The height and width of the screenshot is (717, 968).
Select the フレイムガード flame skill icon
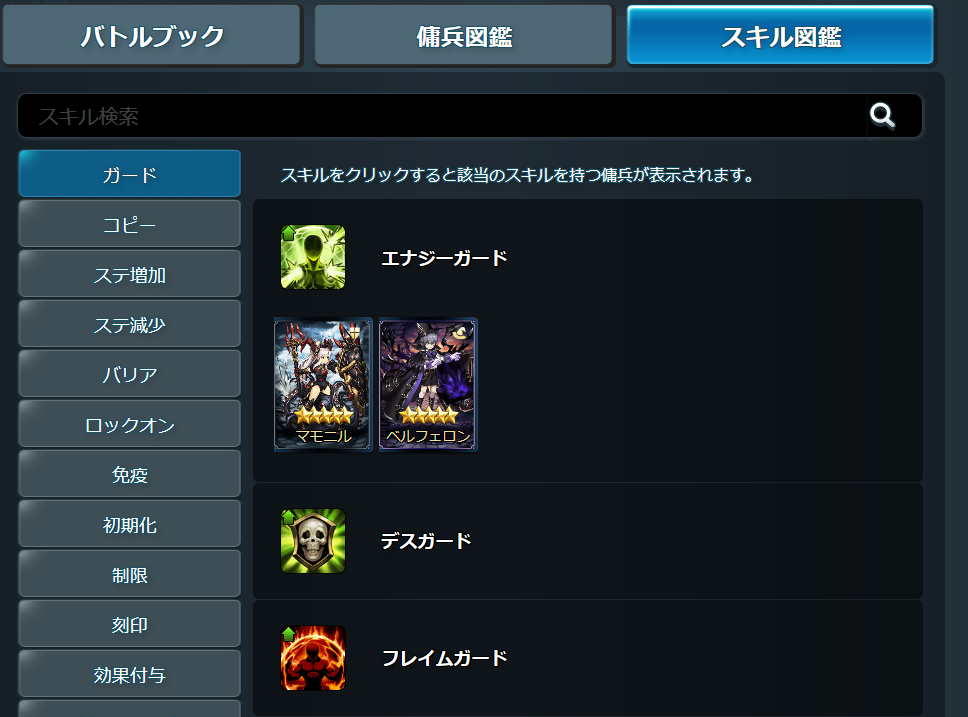pyautogui.click(x=313, y=658)
